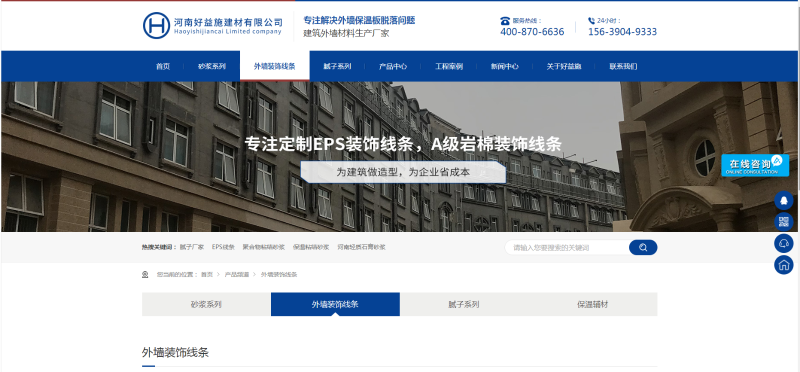Open 产品中心 in the navigation bar
The image size is (800, 372).
393,66
